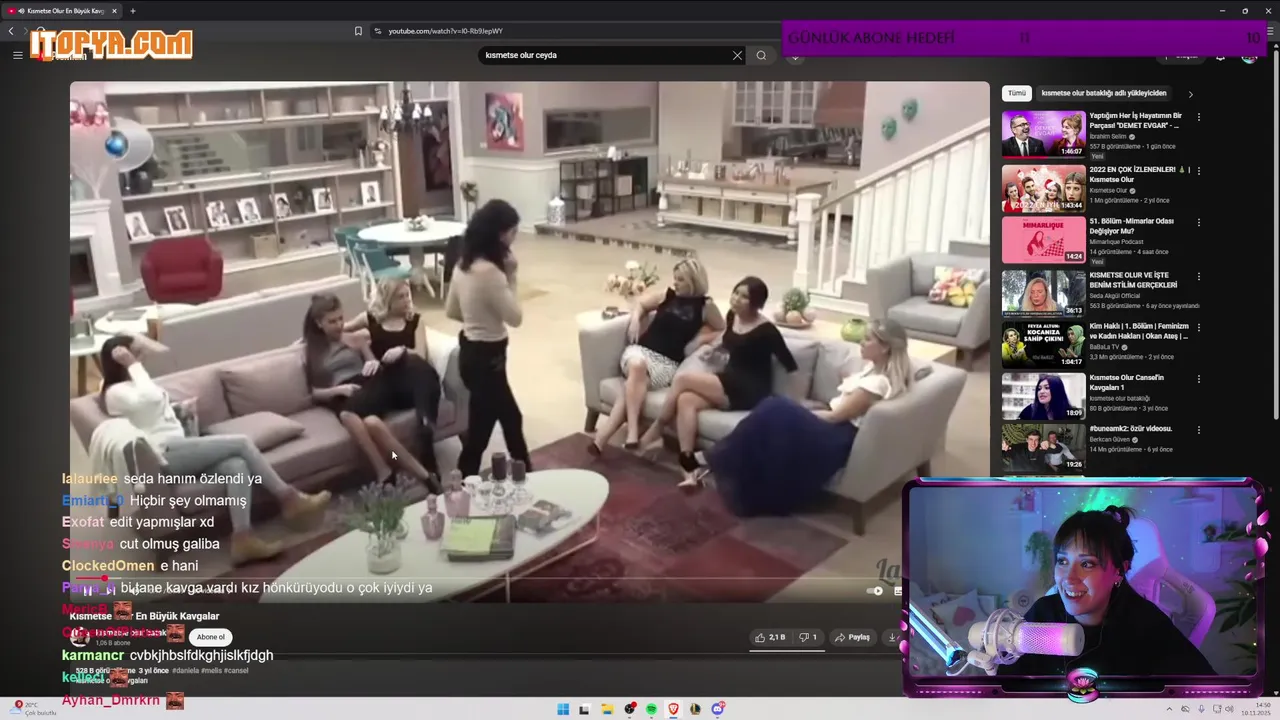This screenshot has height=720, width=1280.
Task: Dislike the video with thumbs-down button
Action: 807,637
